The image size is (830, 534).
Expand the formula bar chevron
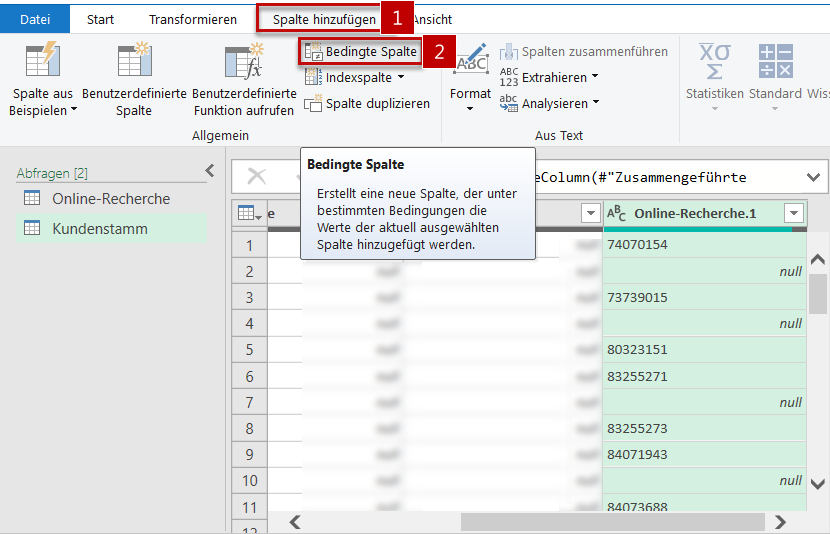pyautogui.click(x=814, y=177)
